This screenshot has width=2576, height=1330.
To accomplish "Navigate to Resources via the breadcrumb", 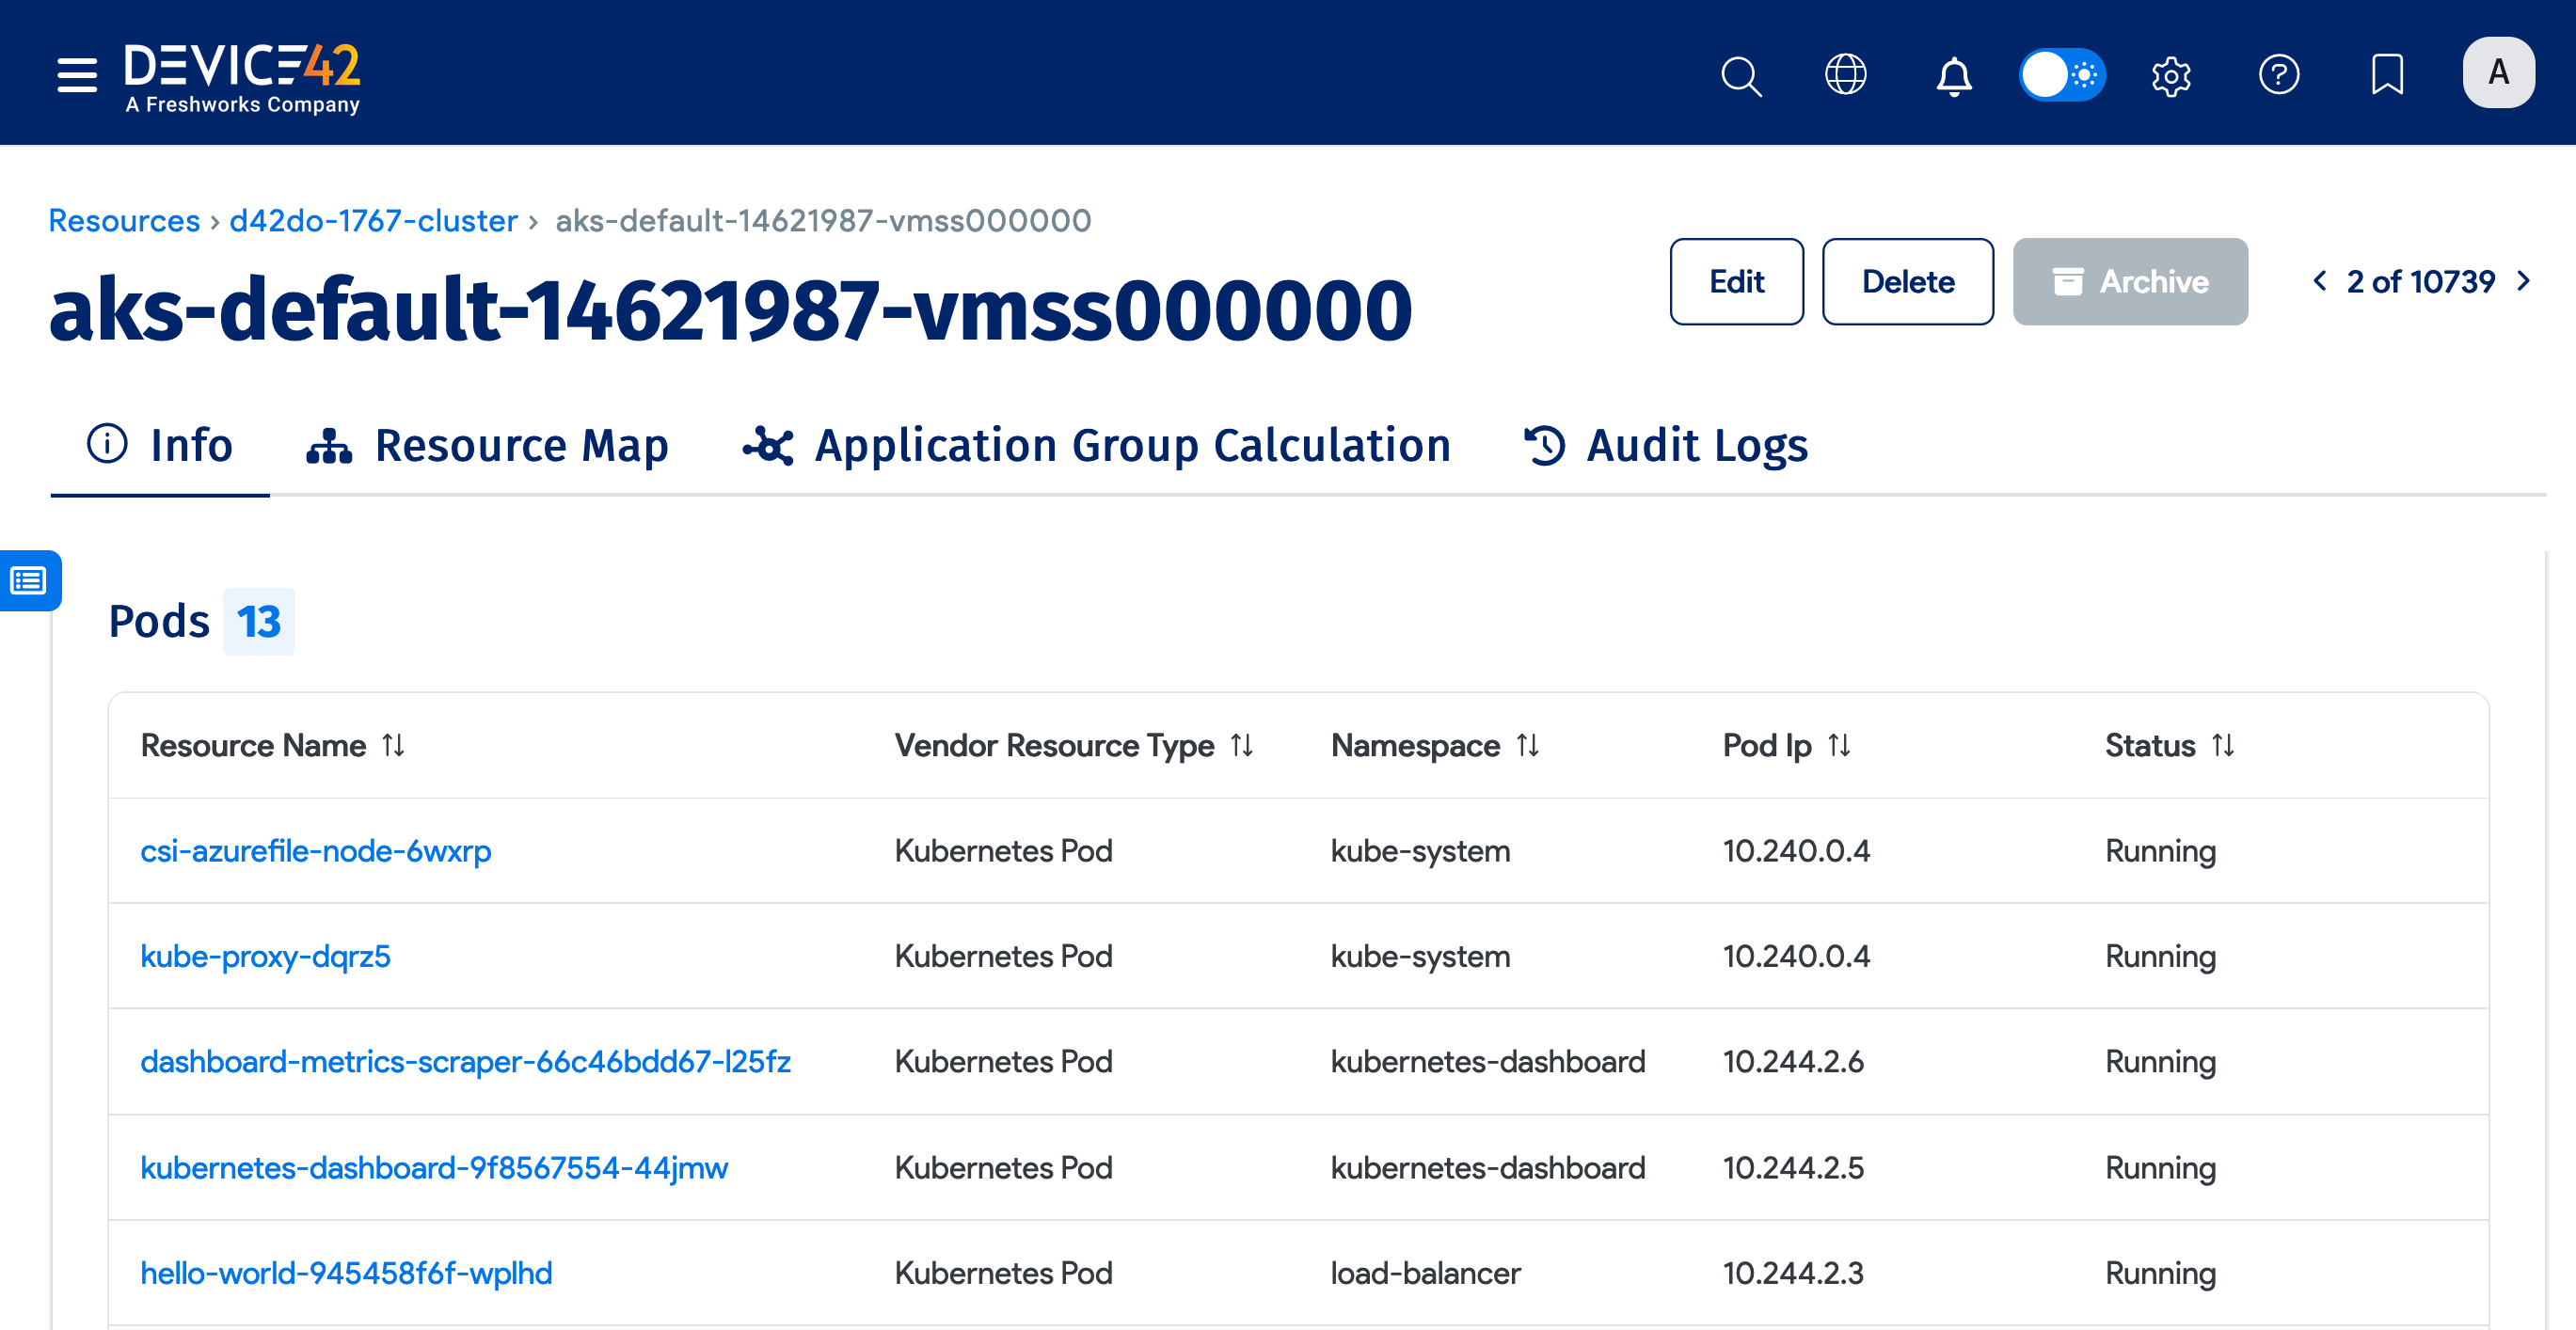I will tap(123, 220).
